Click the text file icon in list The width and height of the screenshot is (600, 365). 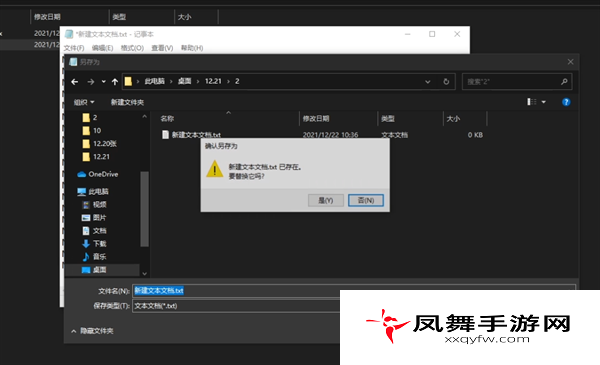[x=165, y=135]
